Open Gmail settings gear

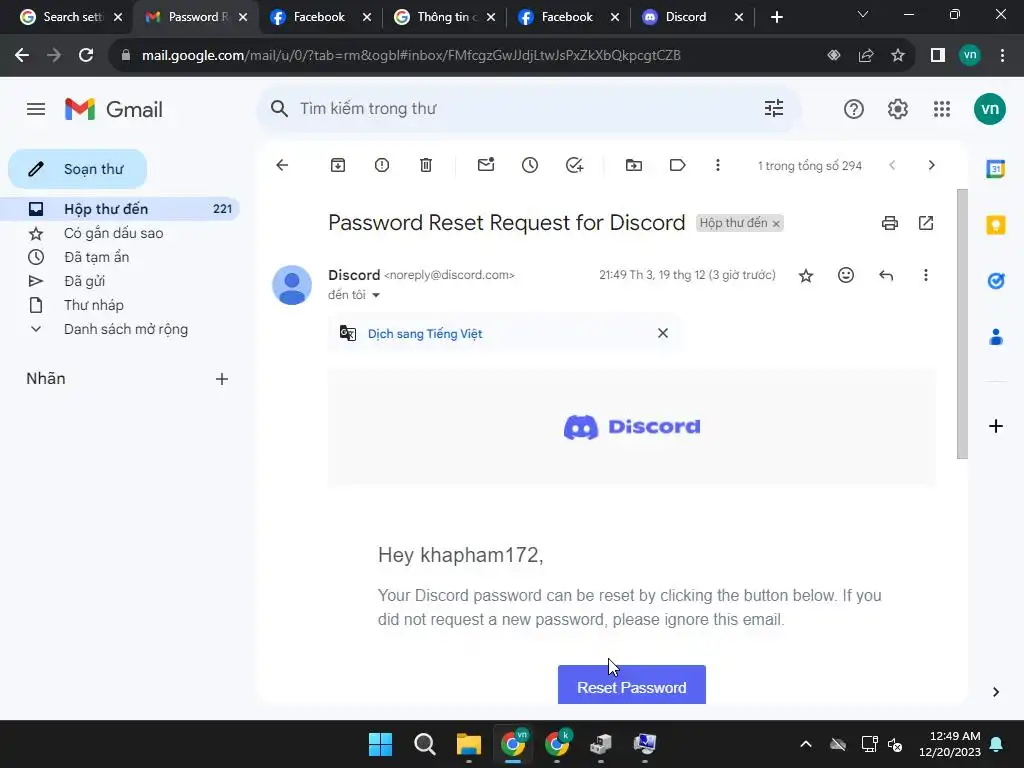(898, 109)
